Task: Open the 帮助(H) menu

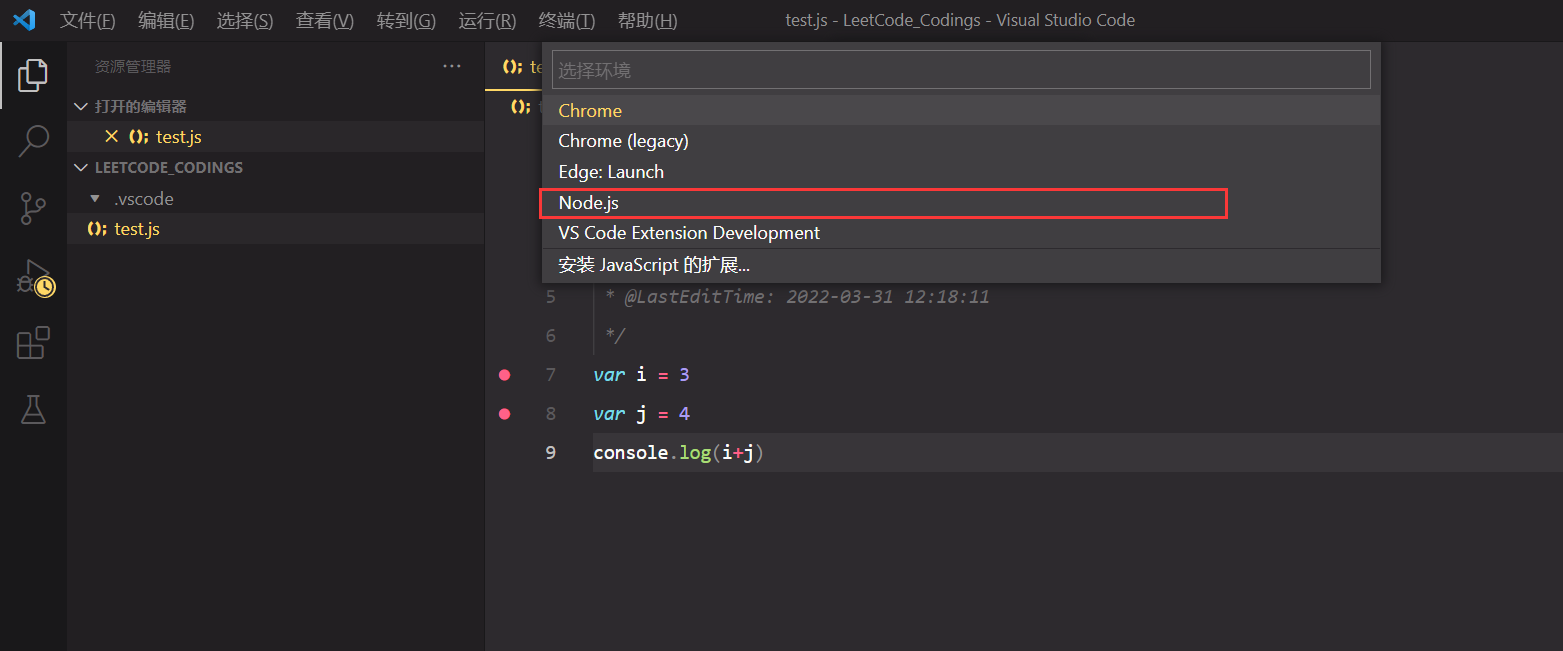Action: [647, 21]
